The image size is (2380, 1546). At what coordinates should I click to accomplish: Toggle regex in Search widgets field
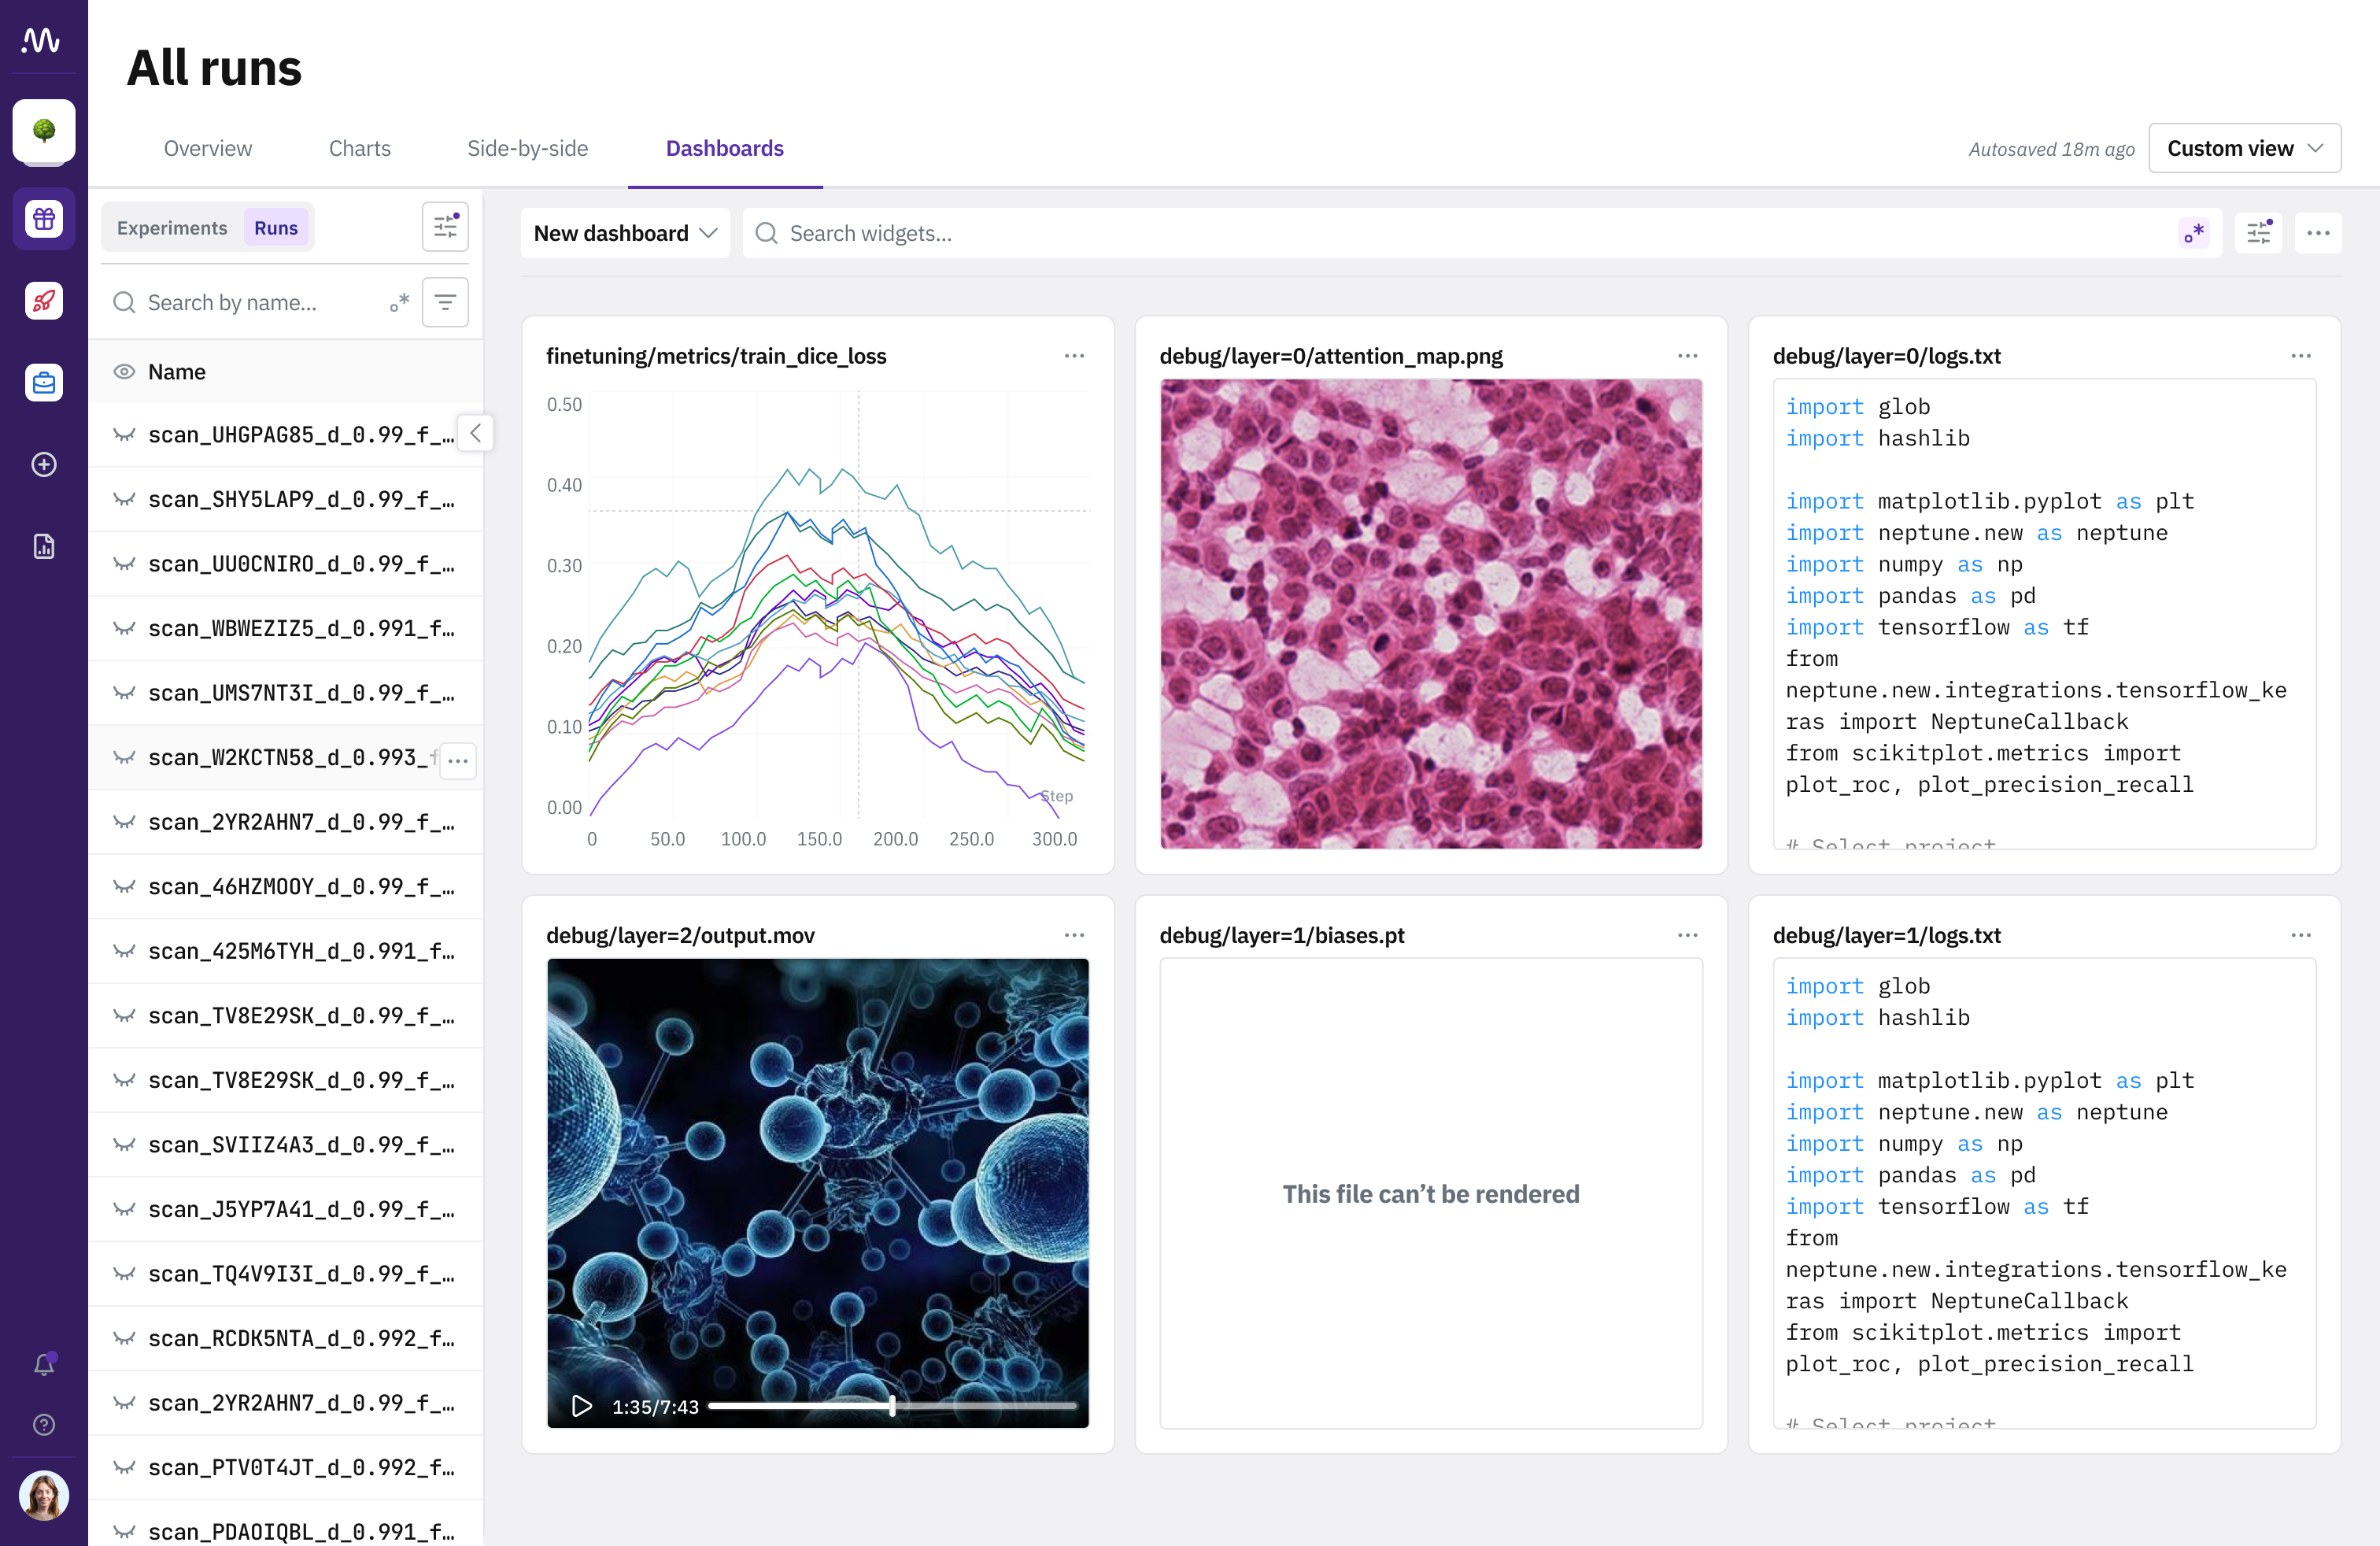point(2194,233)
